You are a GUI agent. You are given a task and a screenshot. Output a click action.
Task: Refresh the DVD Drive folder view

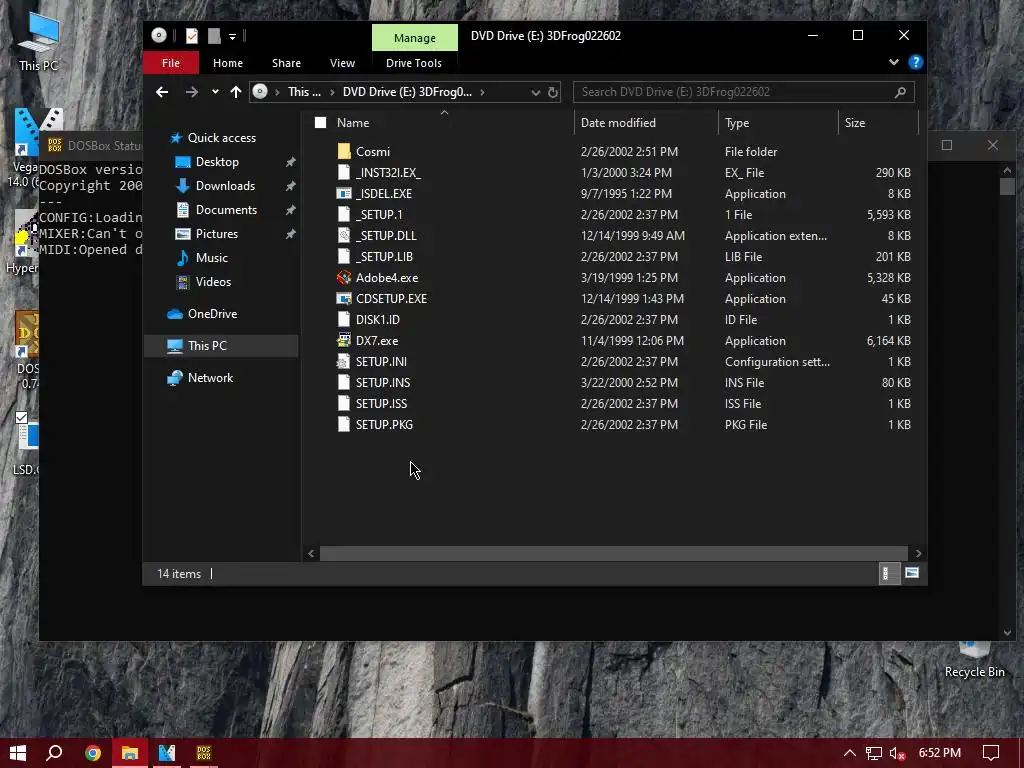[x=553, y=92]
